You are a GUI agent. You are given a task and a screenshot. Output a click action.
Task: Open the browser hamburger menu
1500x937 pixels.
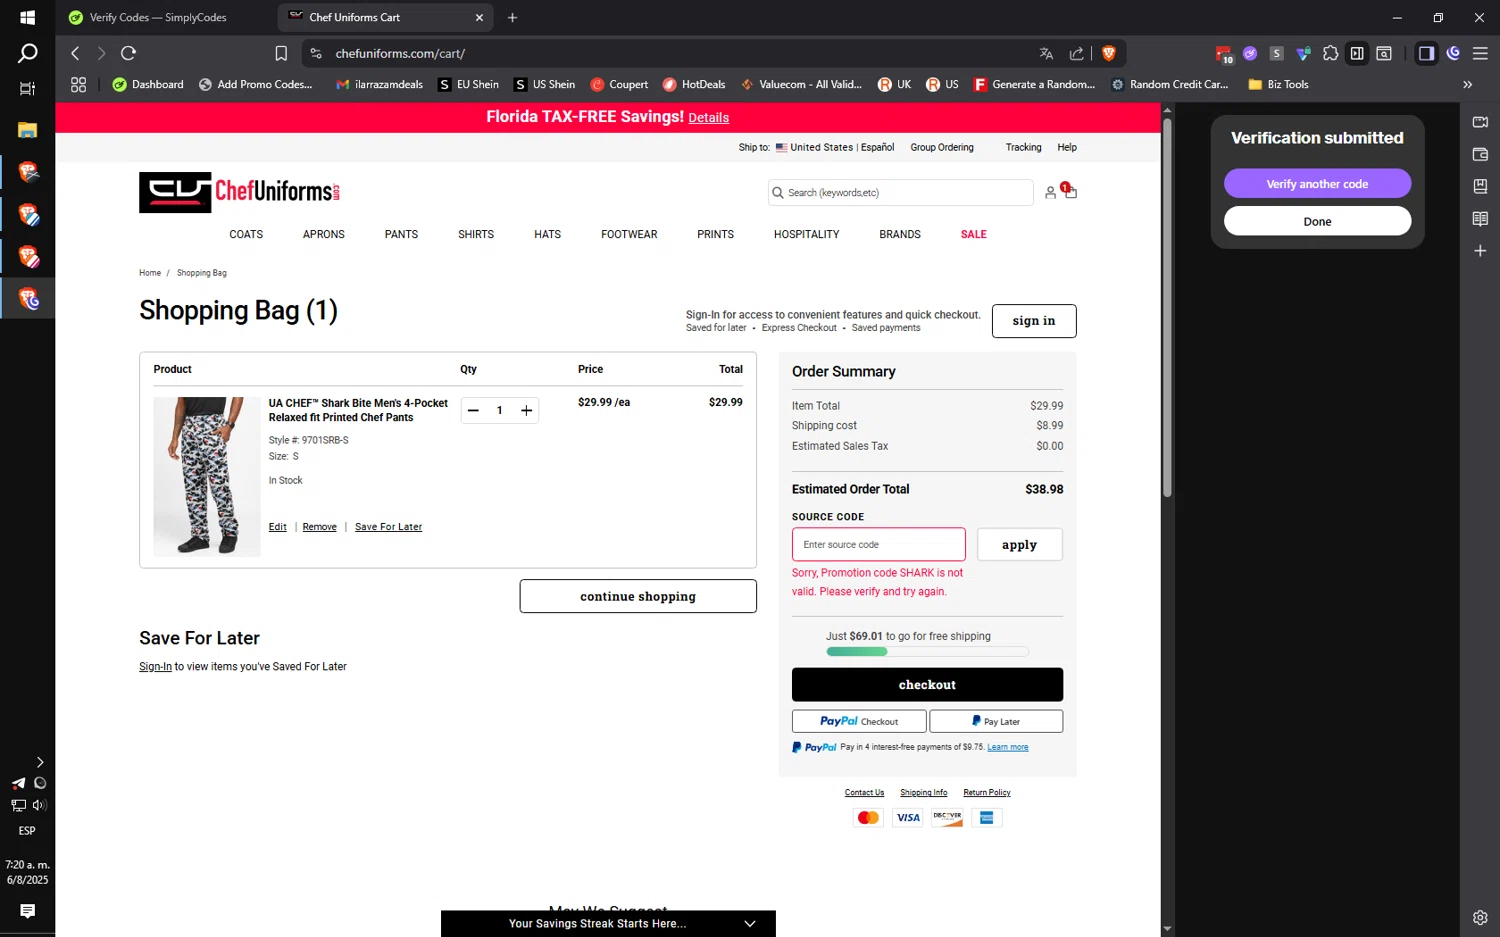pos(1480,53)
